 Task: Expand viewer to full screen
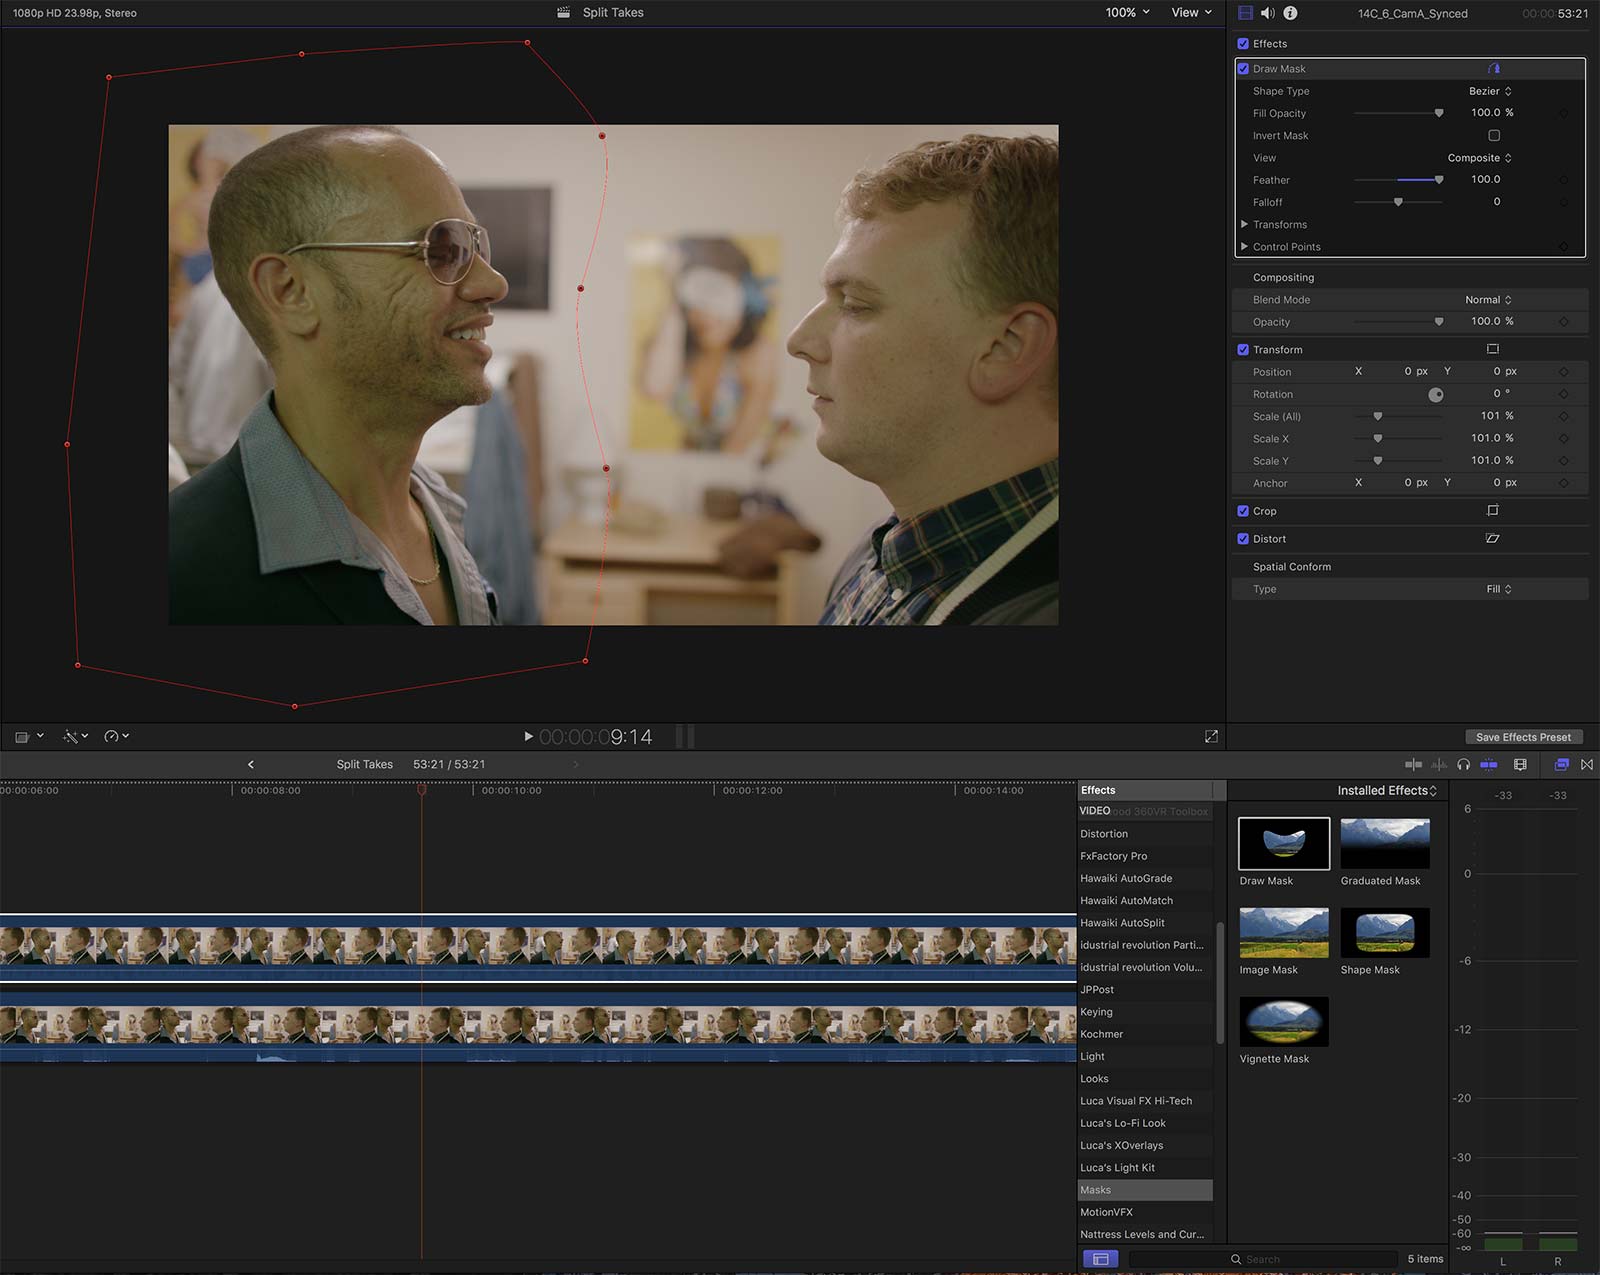point(1211,736)
